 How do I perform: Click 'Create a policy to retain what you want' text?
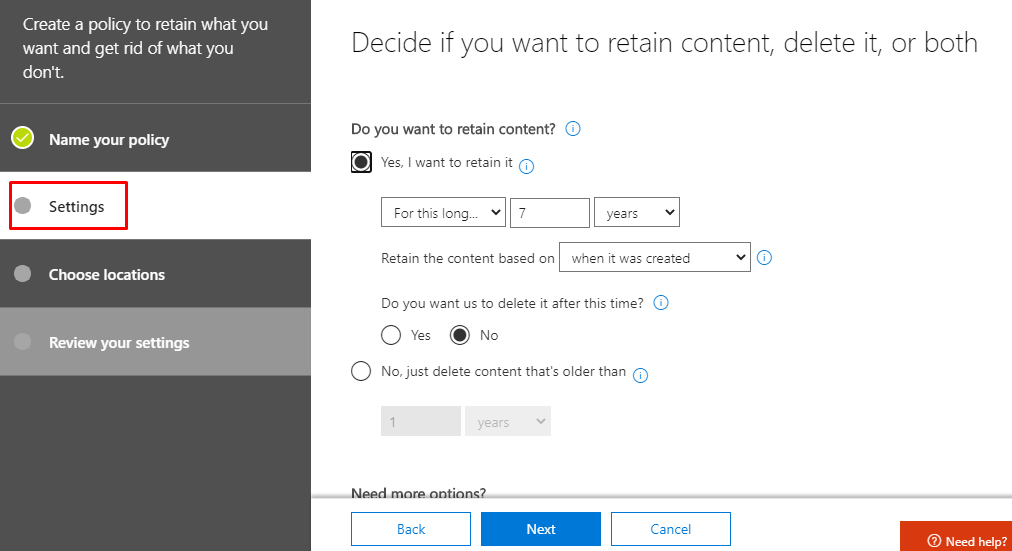click(145, 48)
